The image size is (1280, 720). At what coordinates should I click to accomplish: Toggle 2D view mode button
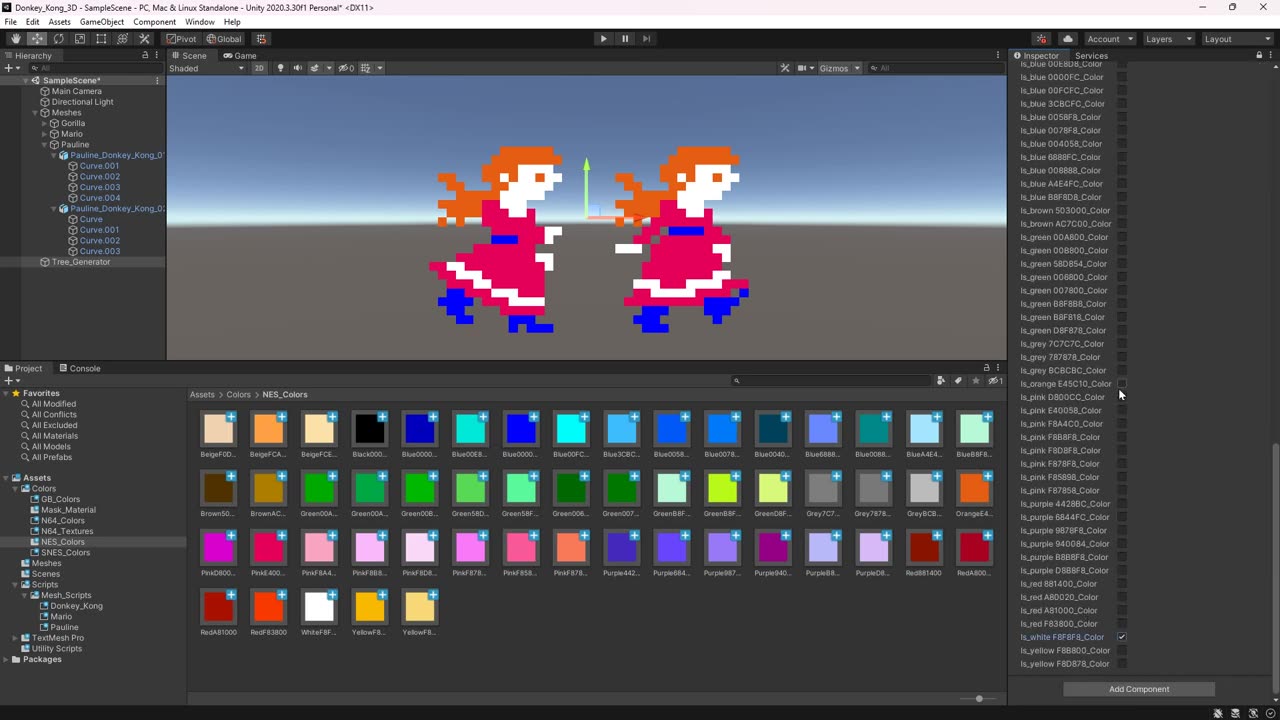click(x=259, y=68)
